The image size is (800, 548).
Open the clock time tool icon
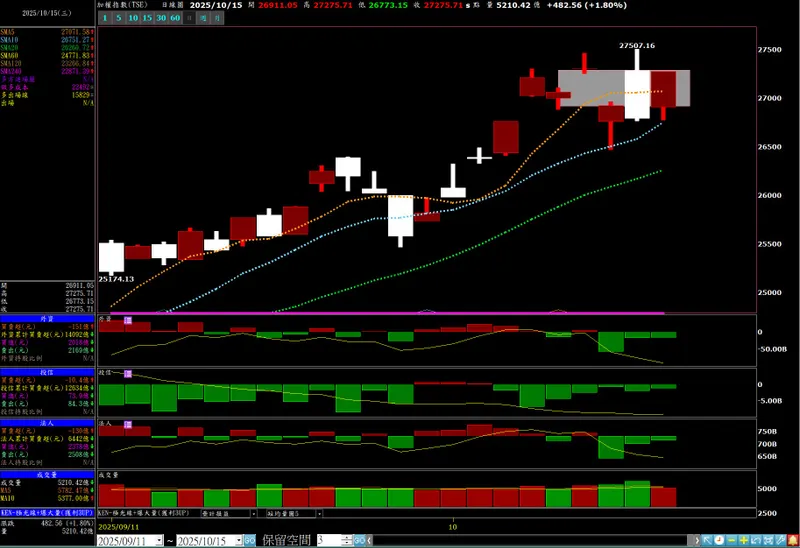pyautogui.click(x=719, y=540)
